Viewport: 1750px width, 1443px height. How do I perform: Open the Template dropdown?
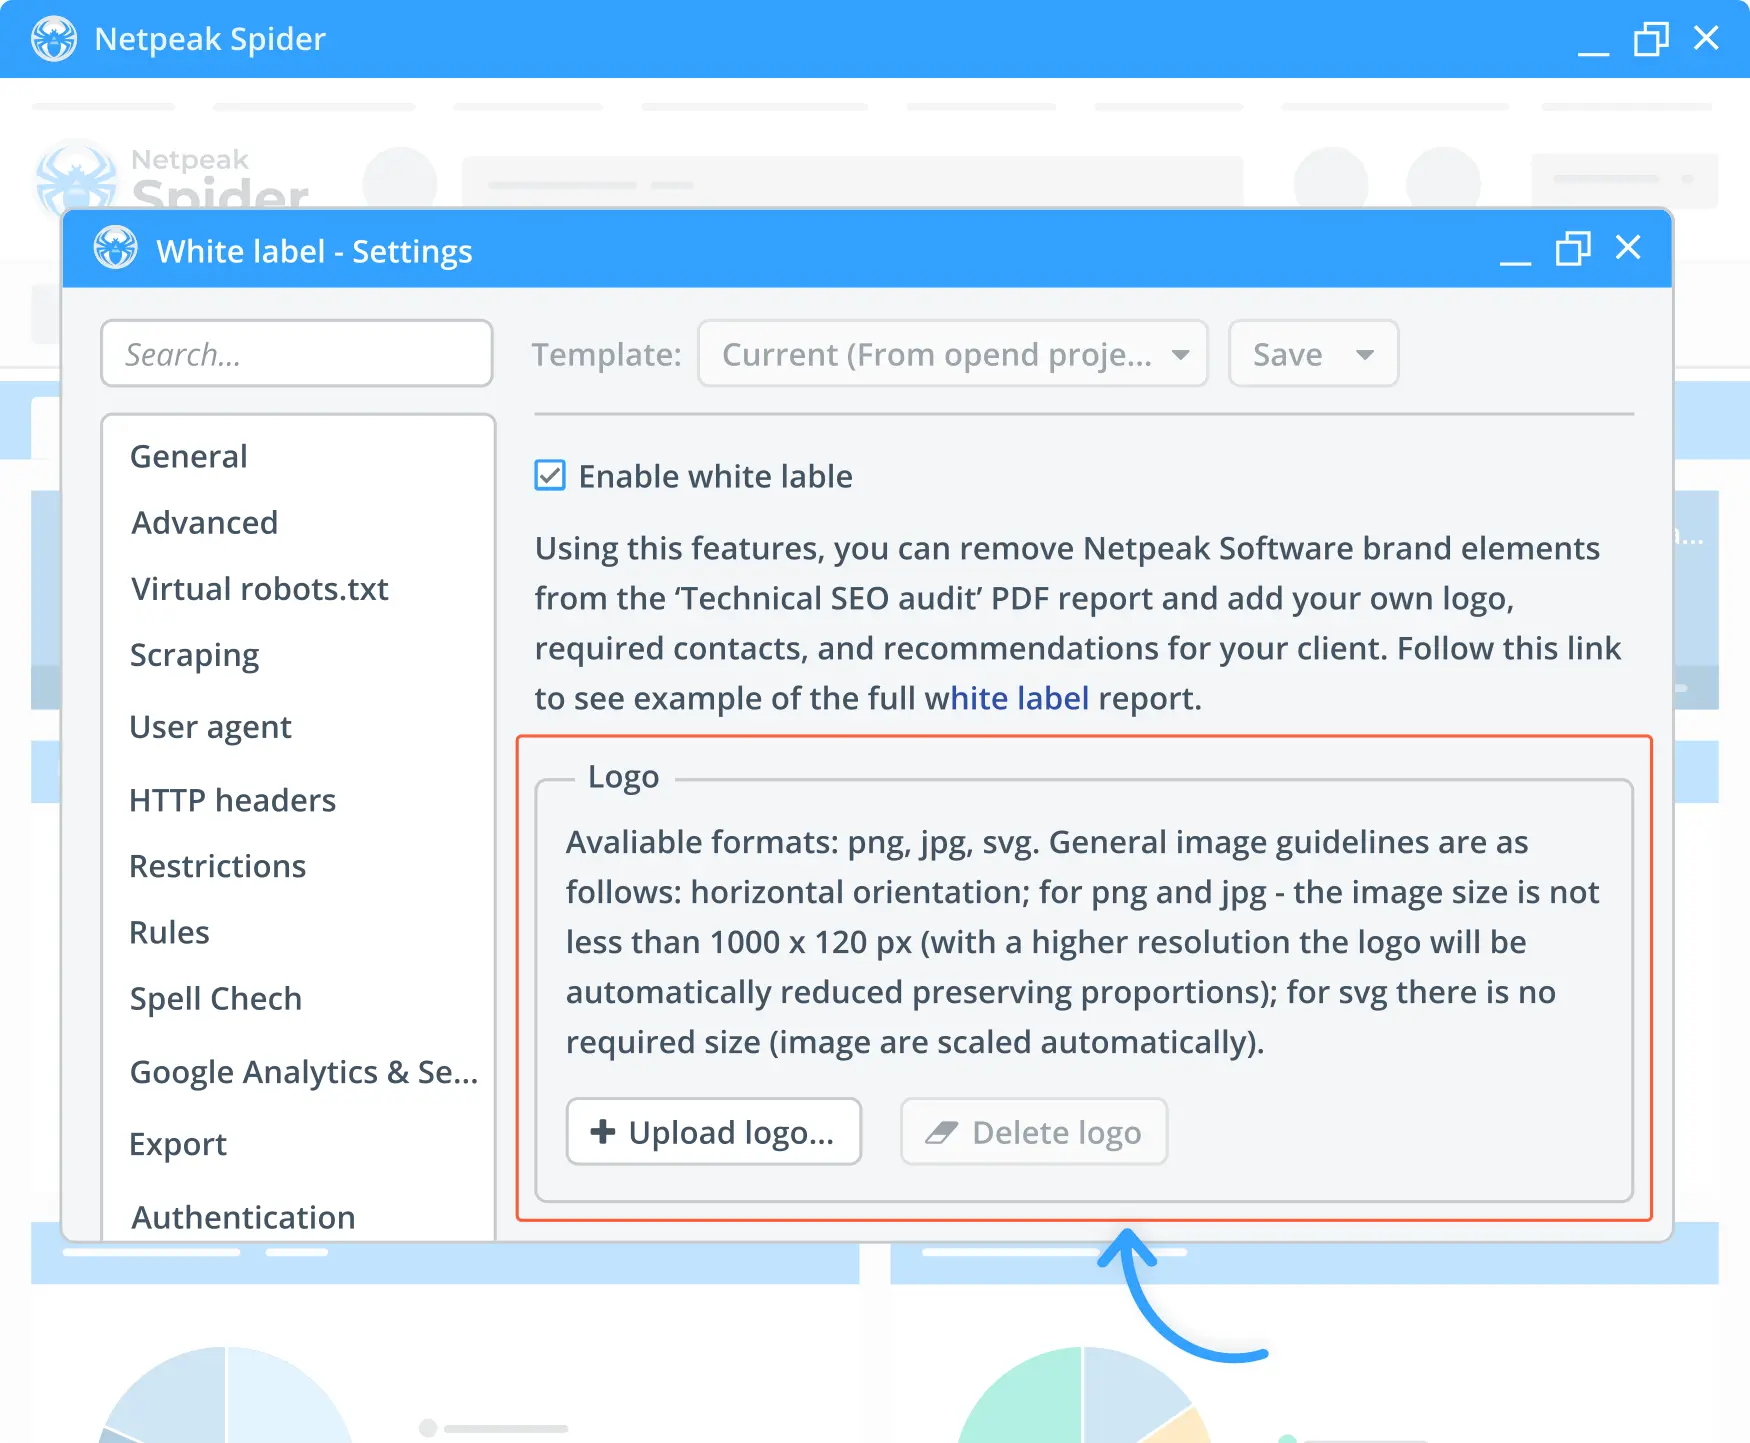[x=952, y=353]
